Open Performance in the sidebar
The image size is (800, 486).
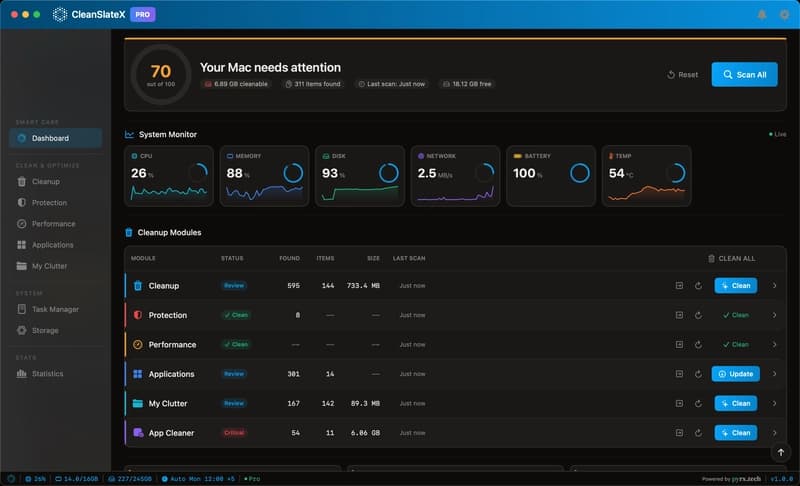(x=56, y=224)
